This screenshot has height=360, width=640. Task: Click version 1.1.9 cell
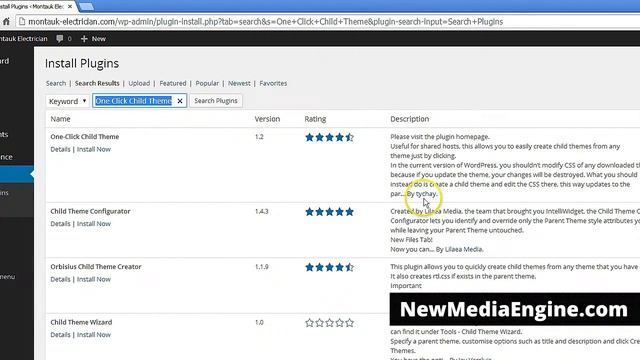click(x=261, y=267)
